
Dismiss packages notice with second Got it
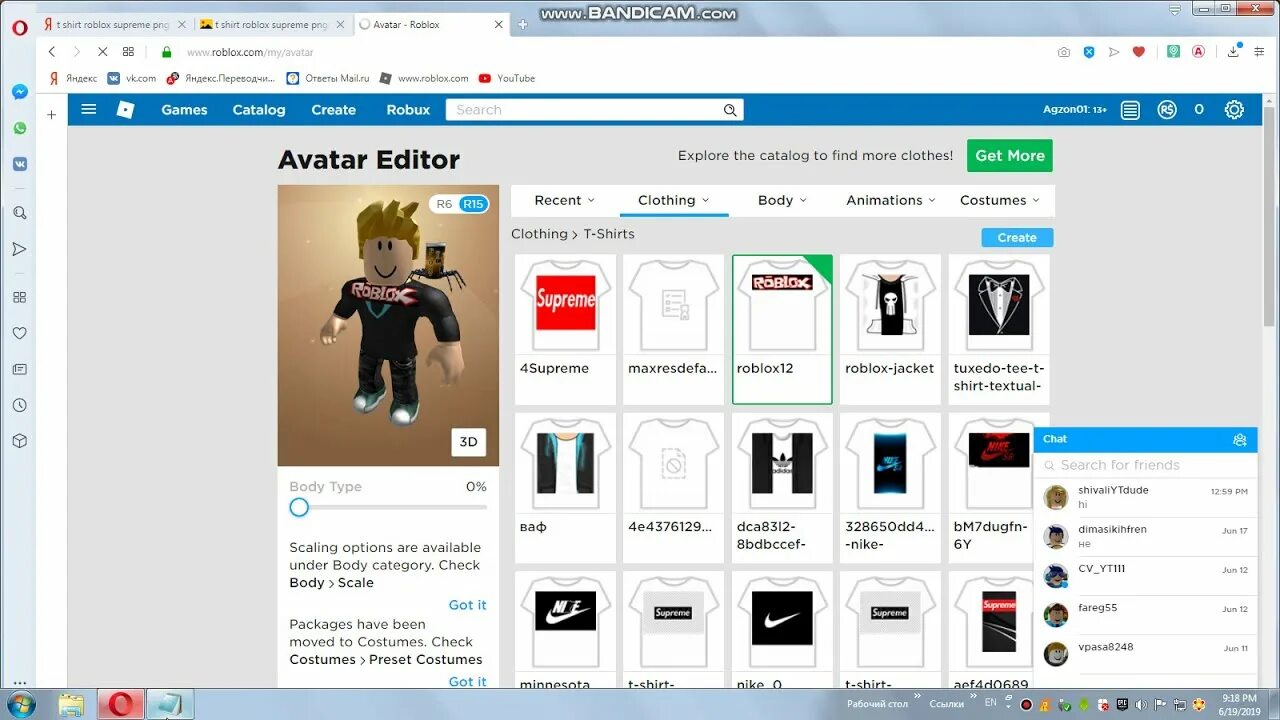467,681
